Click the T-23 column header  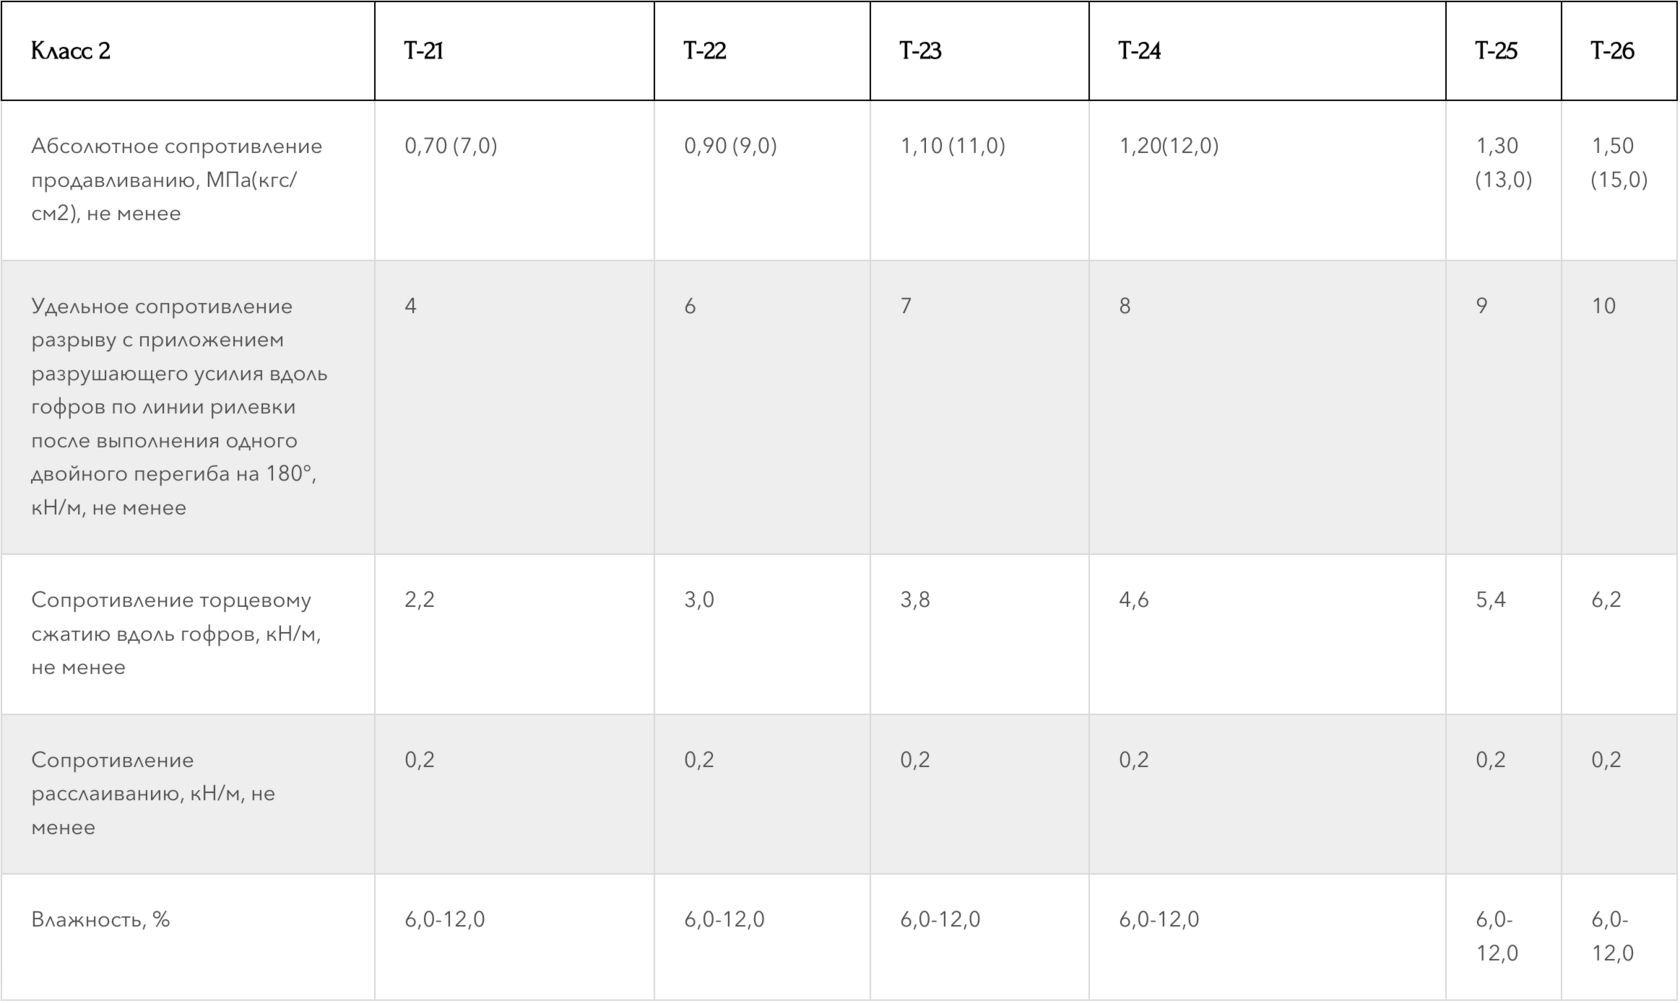pos(920,51)
